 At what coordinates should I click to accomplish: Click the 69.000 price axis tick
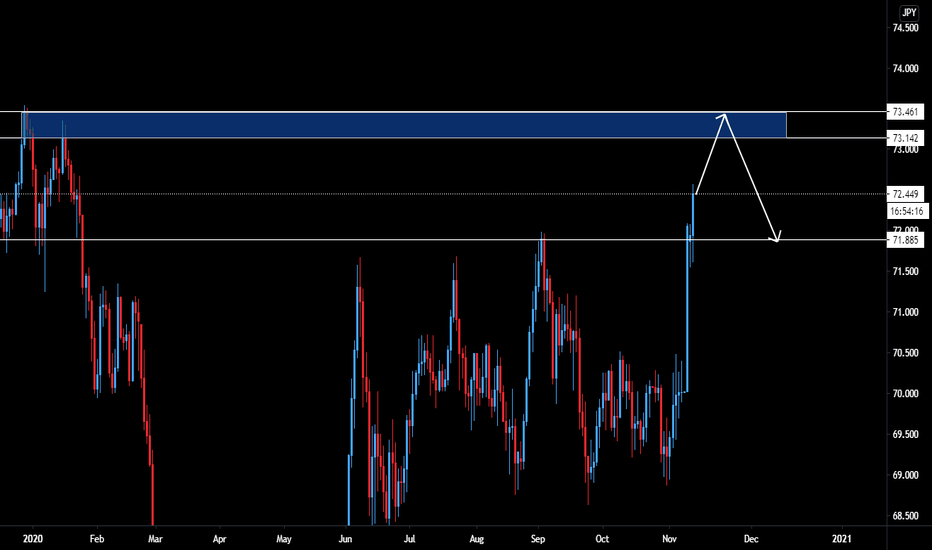coord(905,475)
